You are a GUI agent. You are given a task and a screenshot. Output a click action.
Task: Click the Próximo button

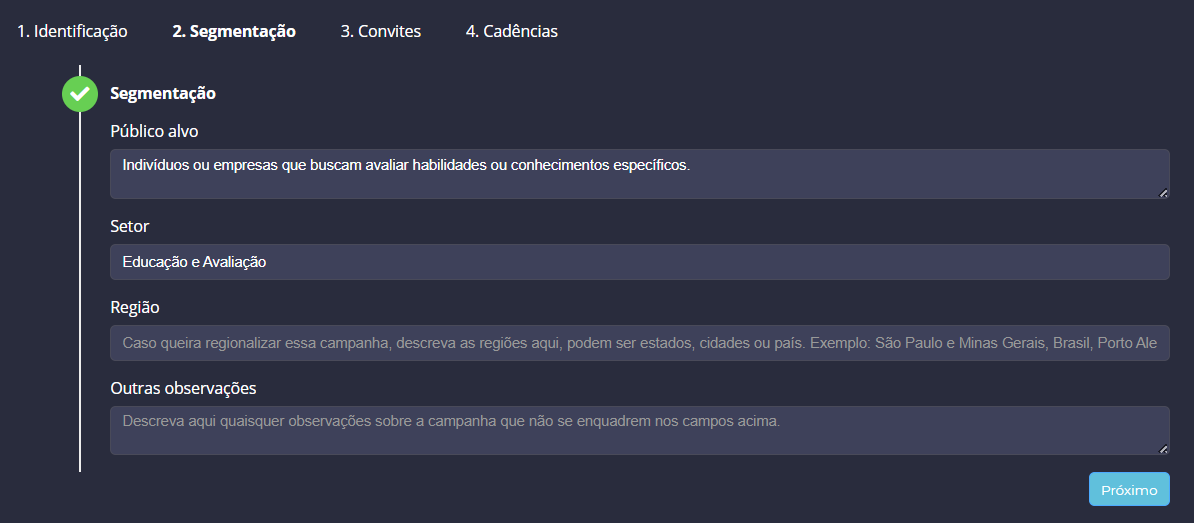(x=1129, y=490)
